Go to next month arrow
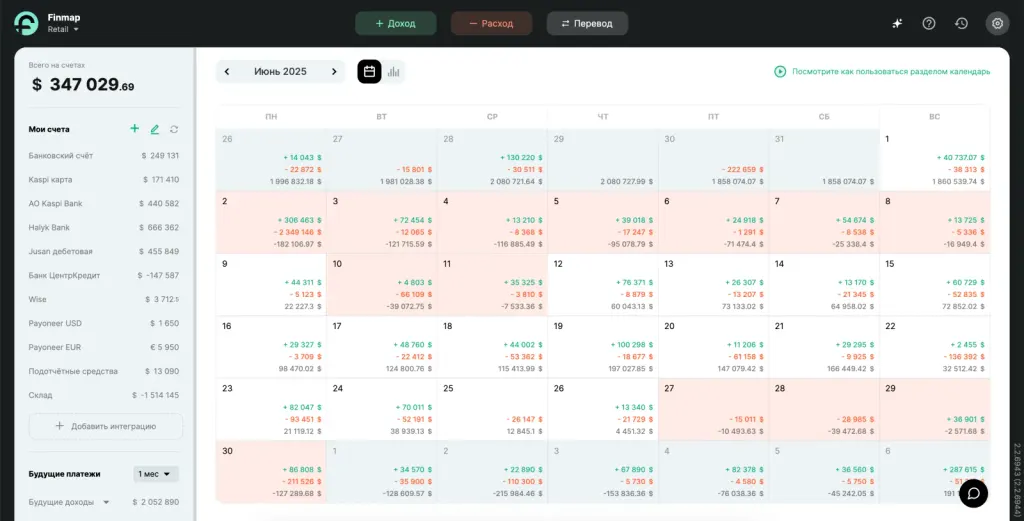The height and width of the screenshot is (521, 1024). click(x=334, y=72)
